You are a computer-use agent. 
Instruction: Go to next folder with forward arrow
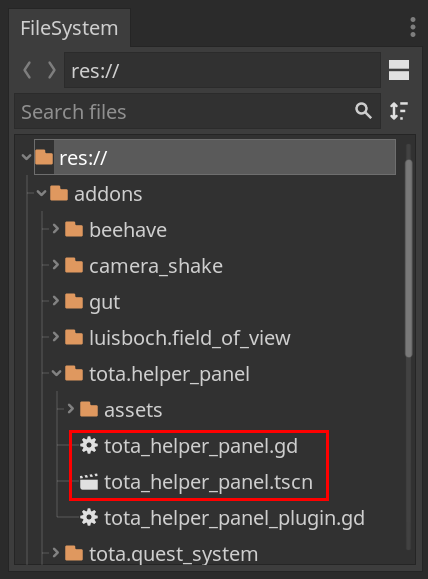tap(52, 70)
